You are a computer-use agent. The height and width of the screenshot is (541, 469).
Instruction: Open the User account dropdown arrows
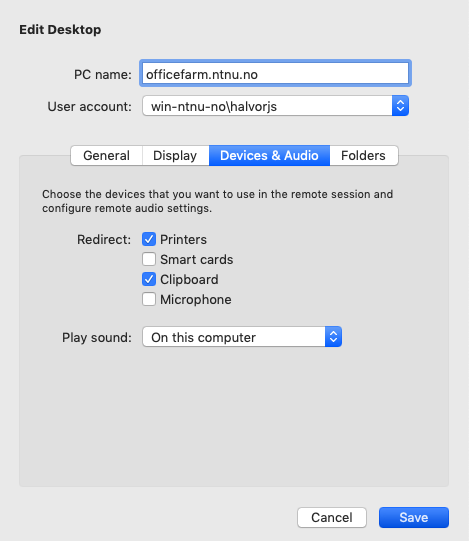400,106
